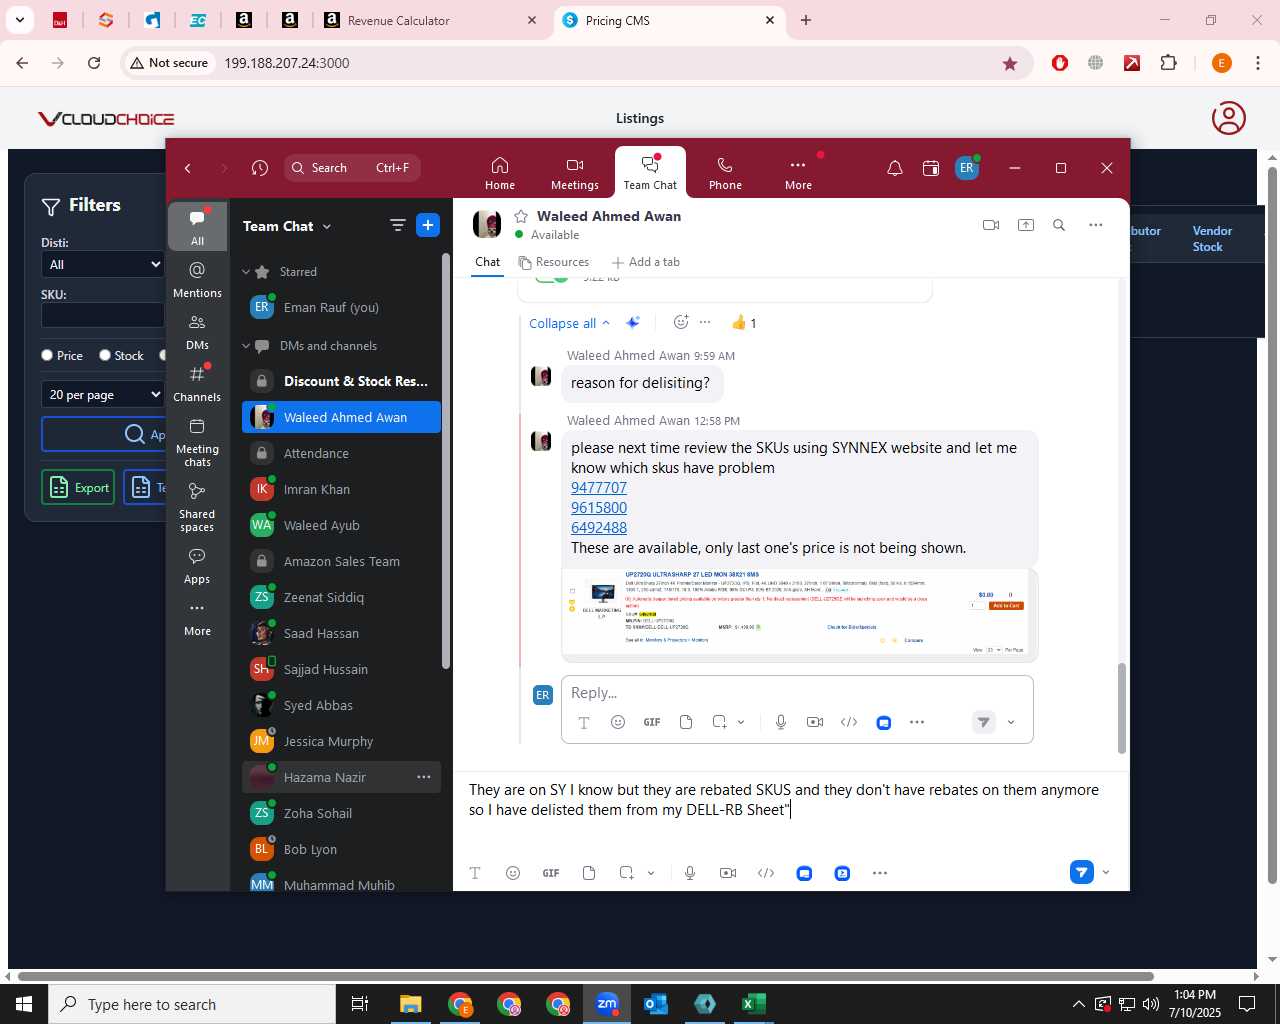Screen dimensions: 1280x1024
Task: Open send options dropdown in reply box
Action: [x=1011, y=722]
